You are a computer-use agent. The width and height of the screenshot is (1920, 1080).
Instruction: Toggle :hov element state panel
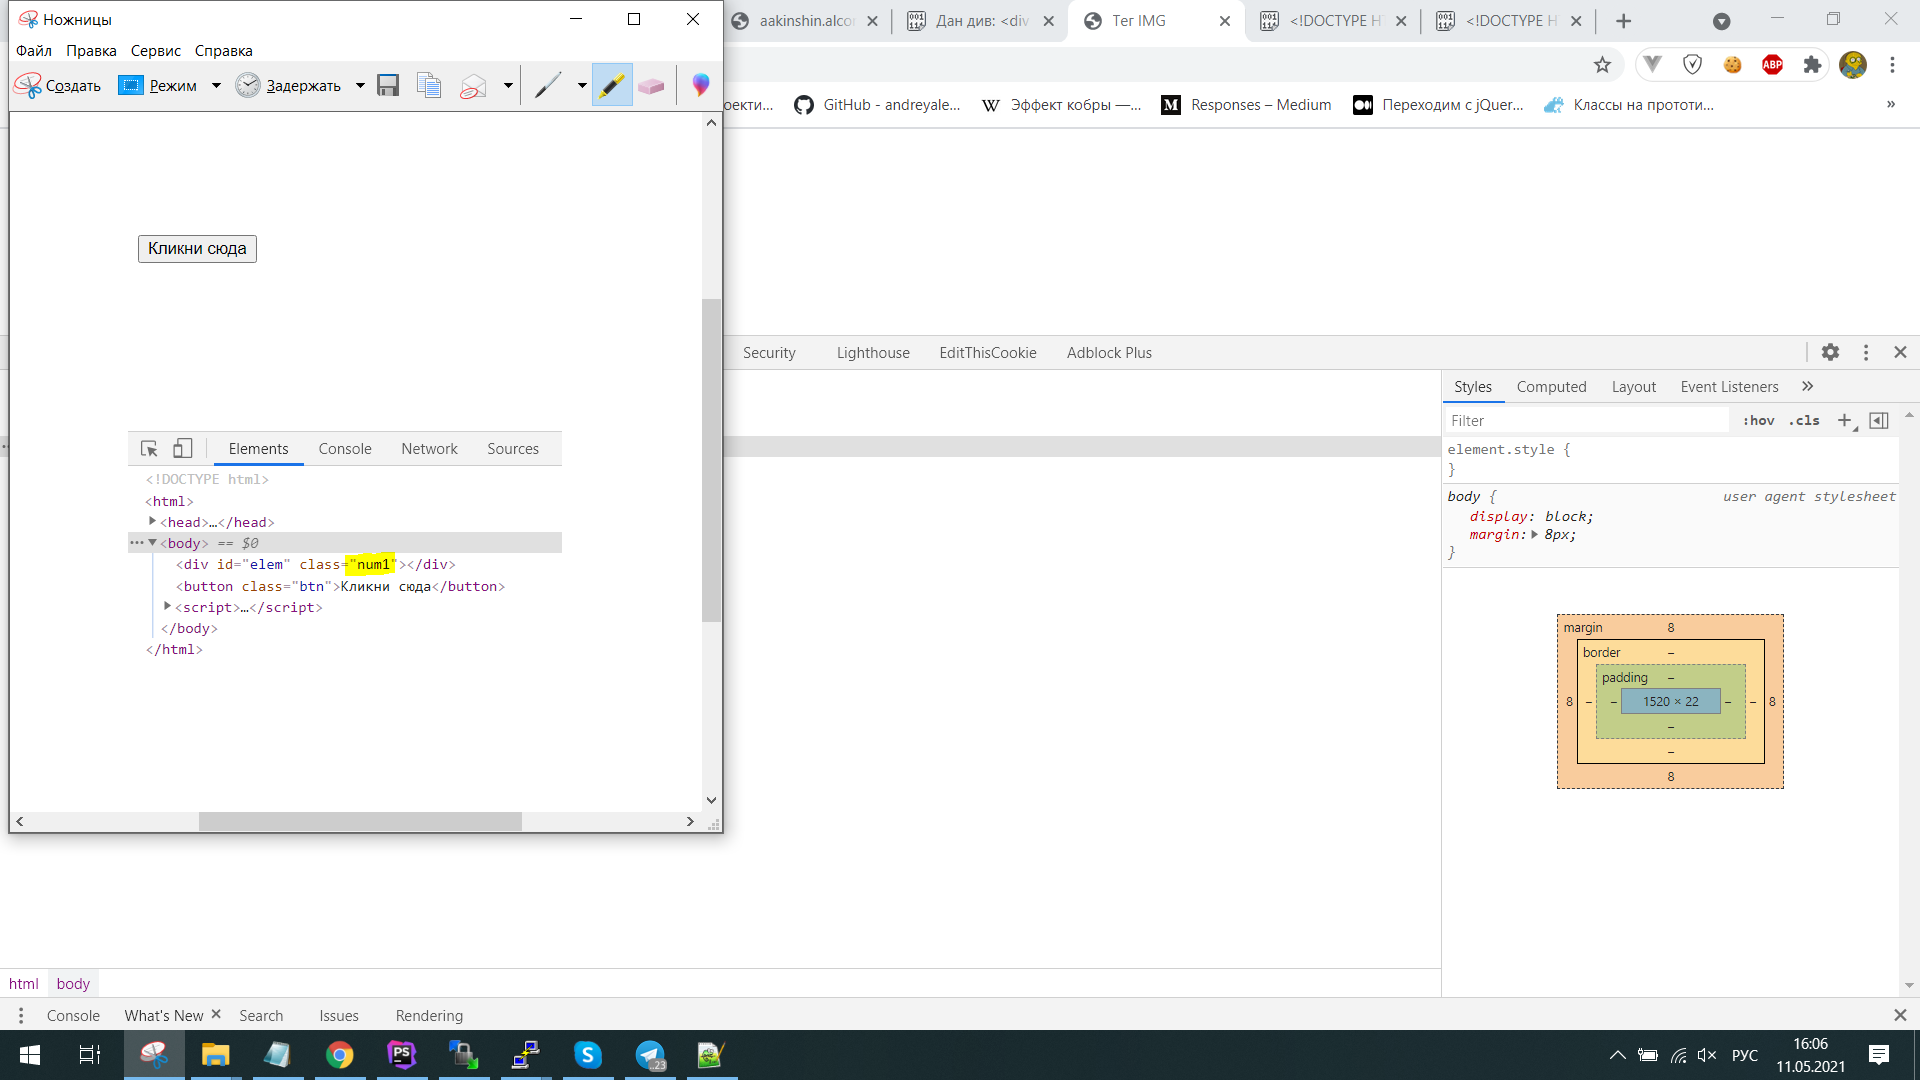point(1758,421)
